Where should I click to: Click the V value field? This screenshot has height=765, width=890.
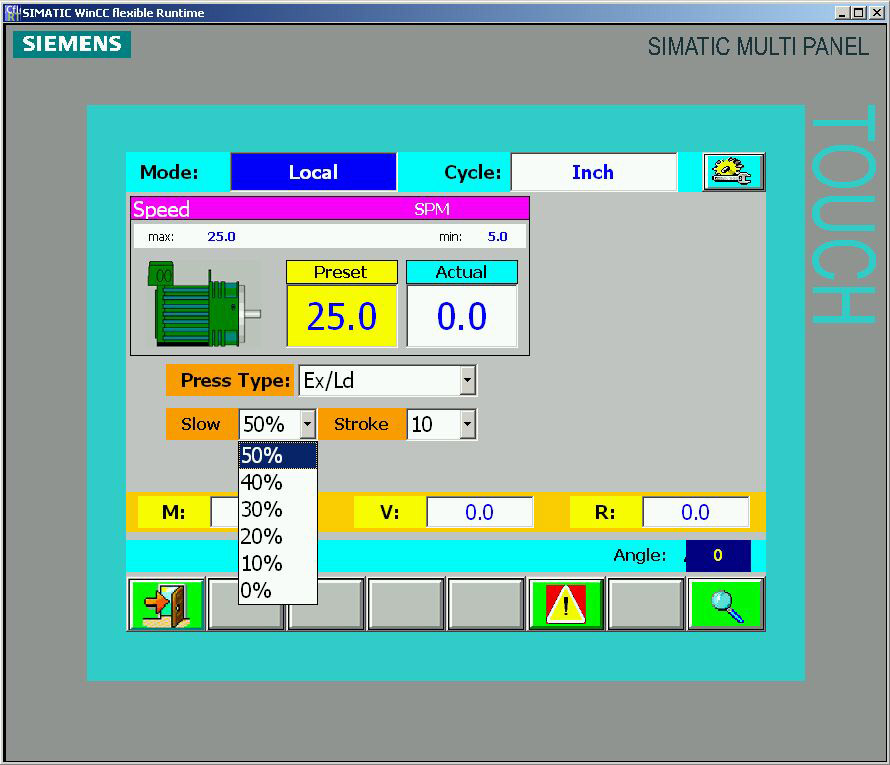480,512
